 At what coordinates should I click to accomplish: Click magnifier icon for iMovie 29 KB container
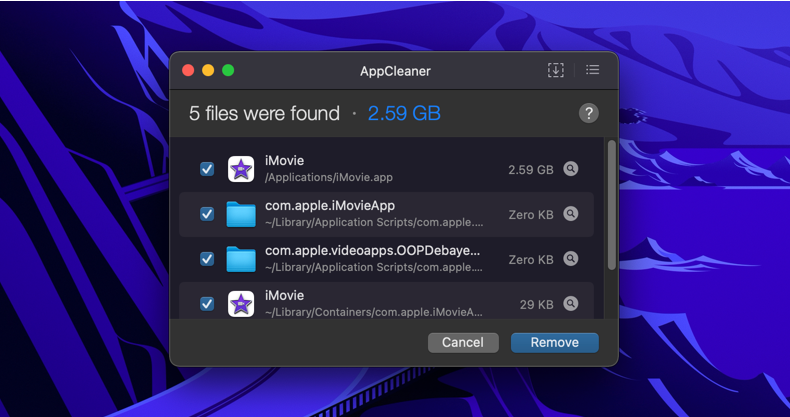click(570, 304)
